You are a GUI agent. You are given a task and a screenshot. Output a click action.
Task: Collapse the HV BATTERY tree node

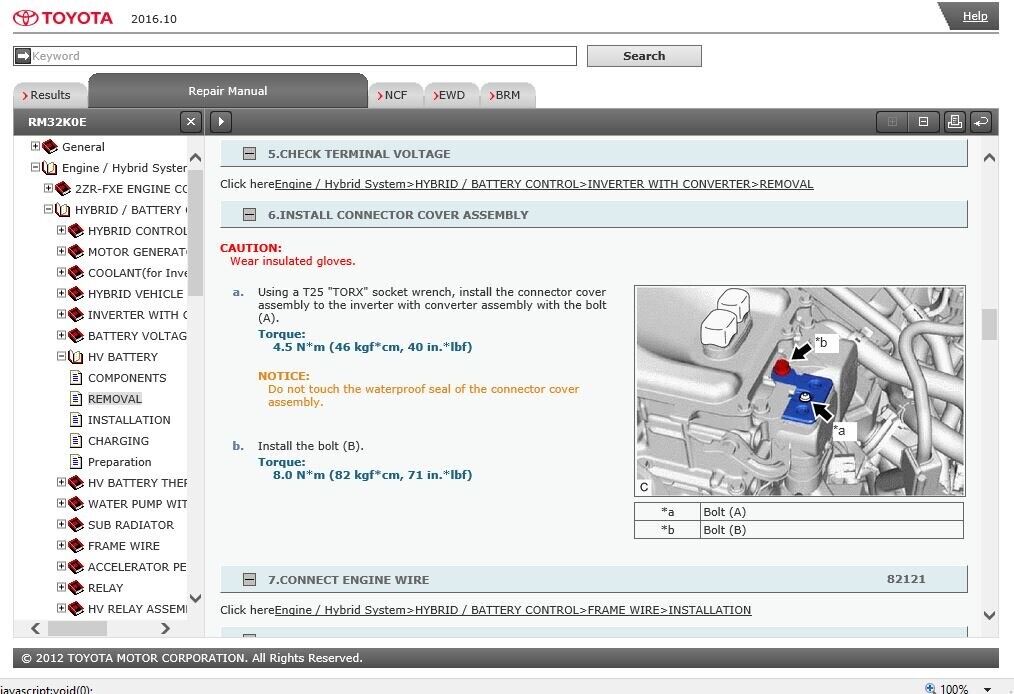click(x=61, y=357)
